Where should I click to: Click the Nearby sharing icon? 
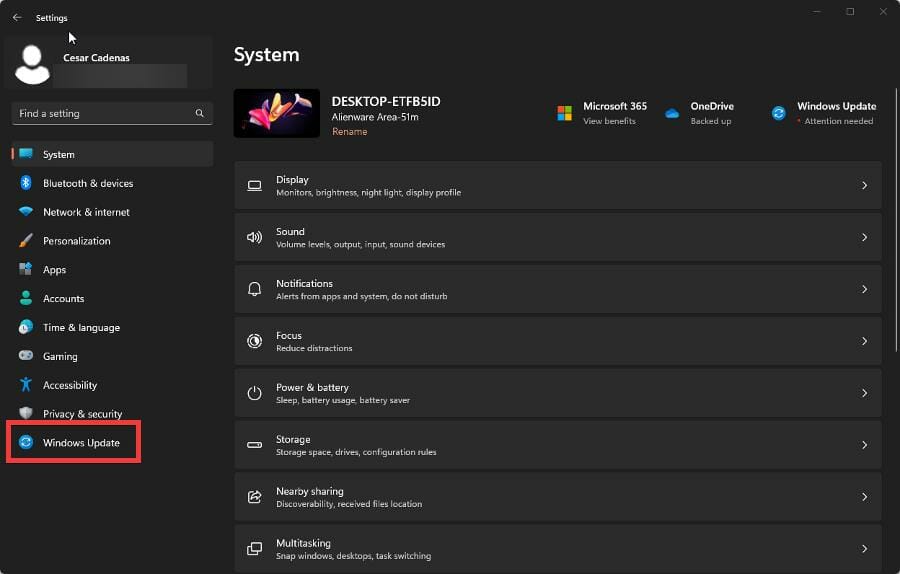(x=254, y=497)
